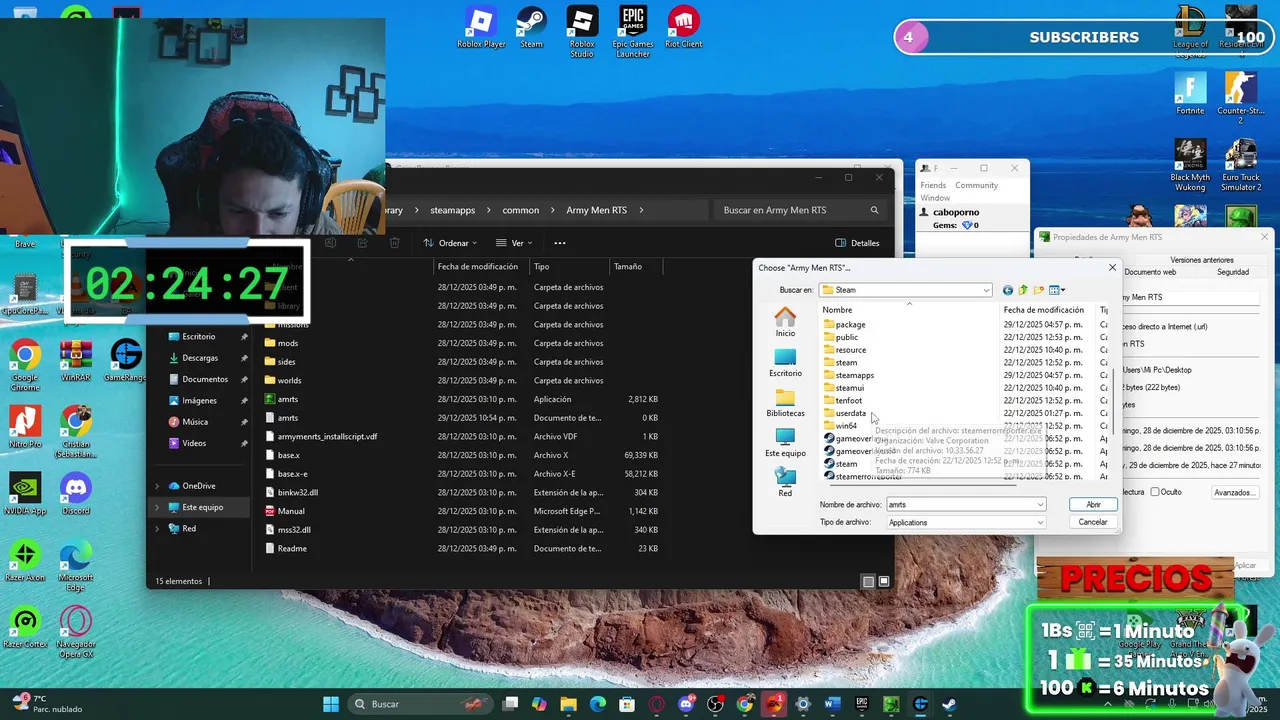Open Avanzados in the Propiedades window
Screen dimensions: 1280x720
click(1234, 493)
